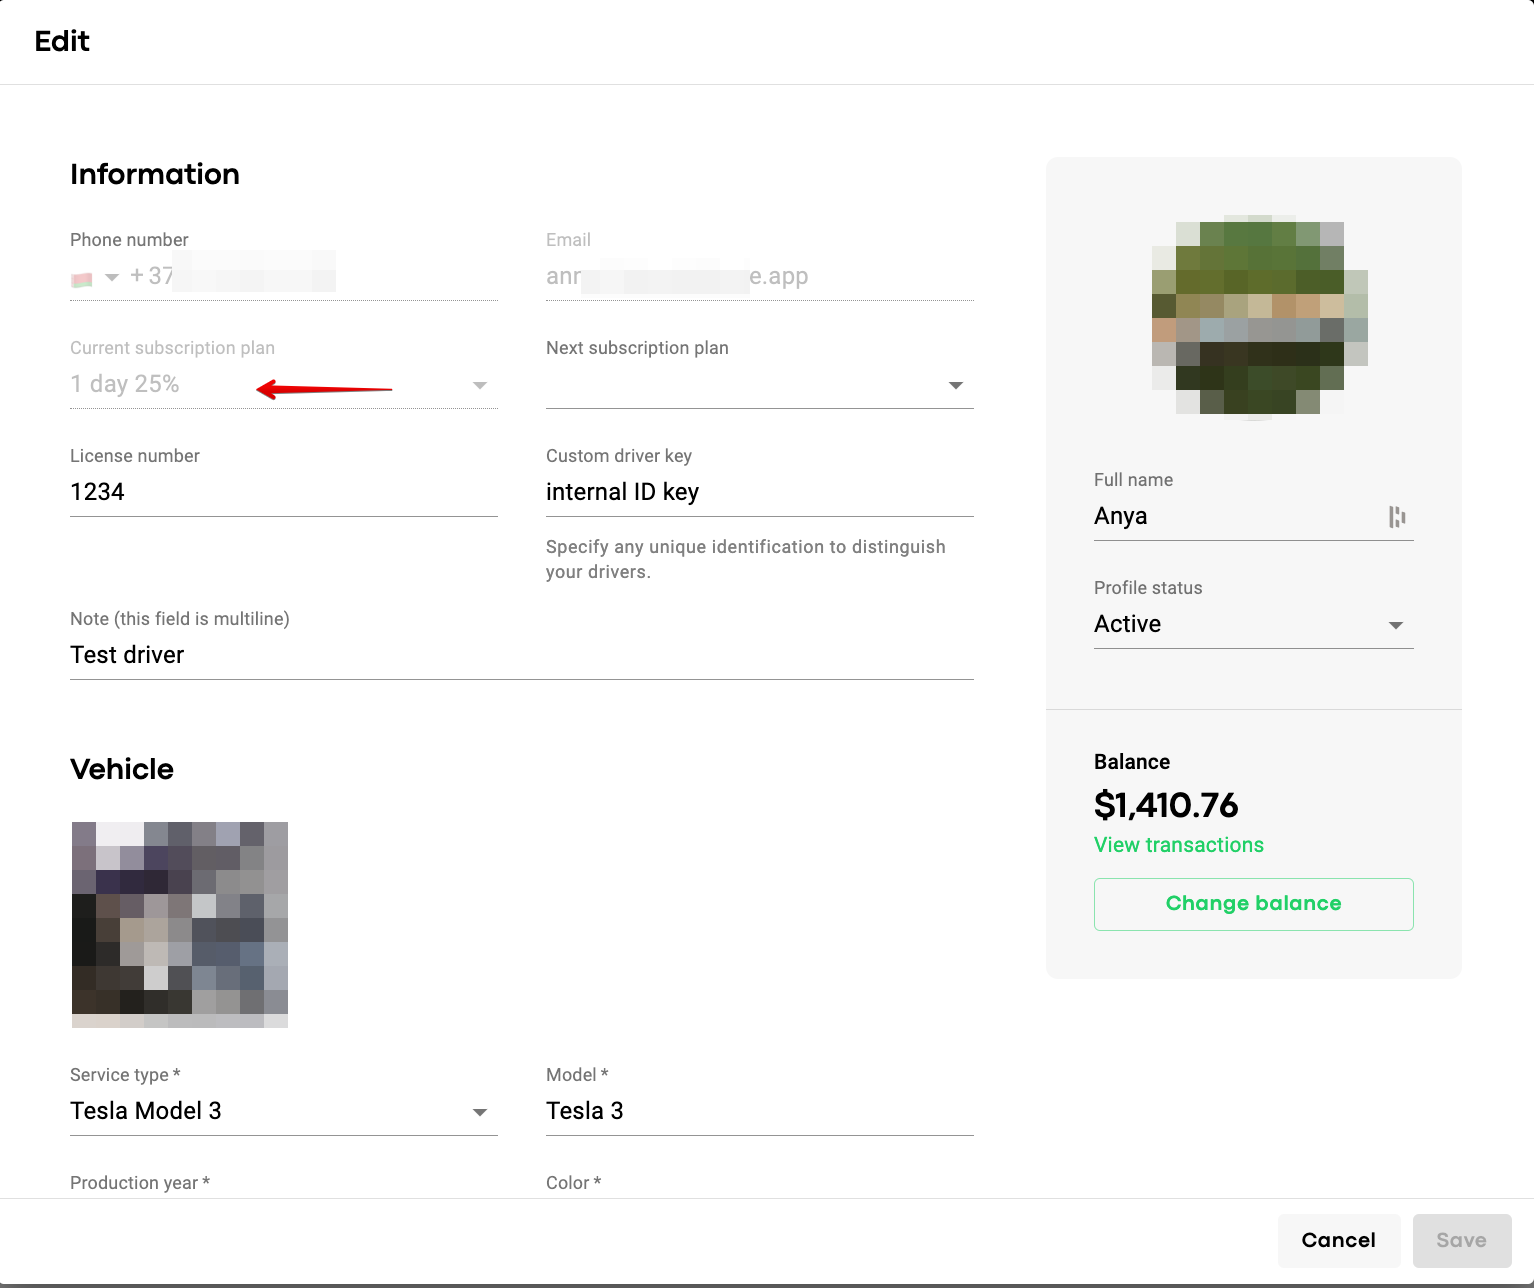This screenshot has width=1534, height=1288.
Task: Click the vehicle photo thumbnail
Action: pos(180,925)
